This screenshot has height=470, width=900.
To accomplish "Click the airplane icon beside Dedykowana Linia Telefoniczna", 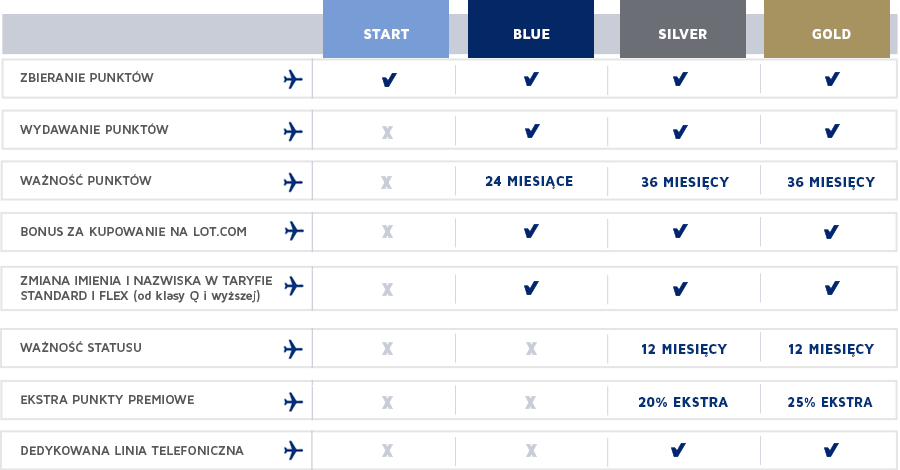I will pyautogui.click(x=293, y=450).
